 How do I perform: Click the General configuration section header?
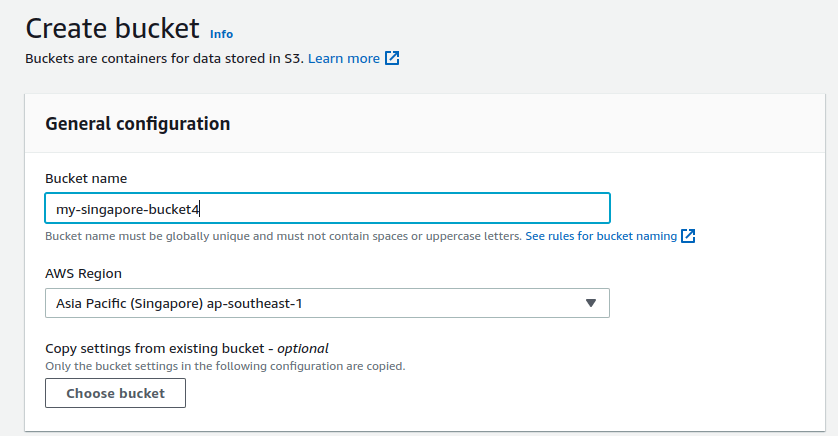[x=138, y=124]
